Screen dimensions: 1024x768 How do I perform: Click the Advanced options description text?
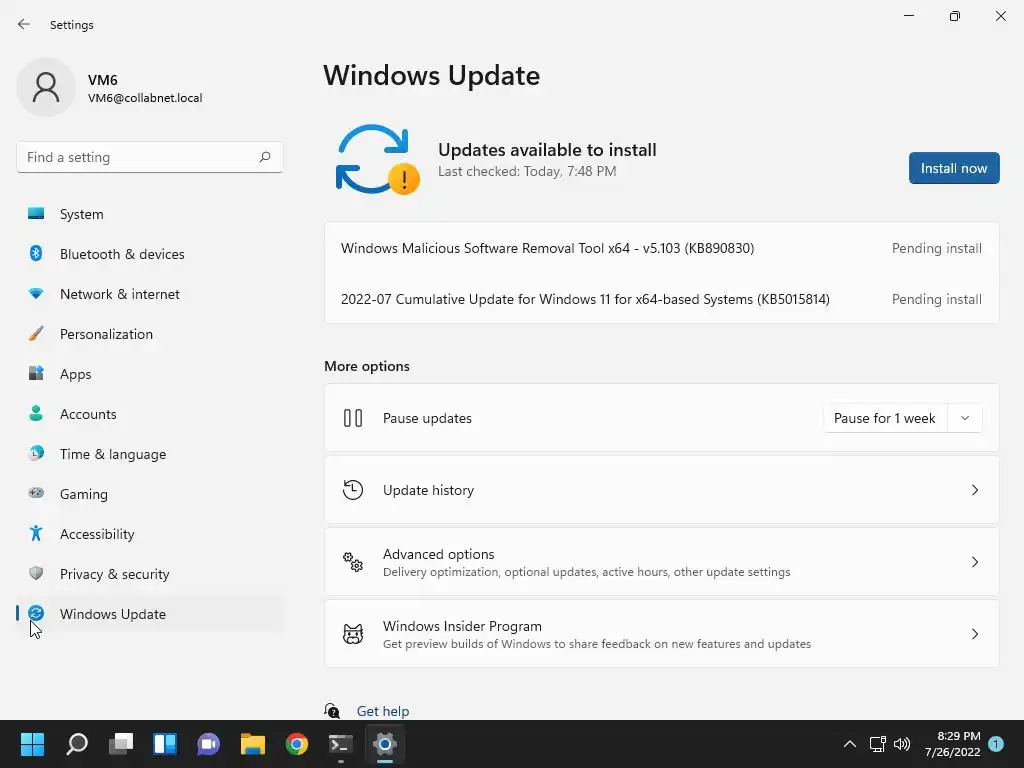(586, 572)
